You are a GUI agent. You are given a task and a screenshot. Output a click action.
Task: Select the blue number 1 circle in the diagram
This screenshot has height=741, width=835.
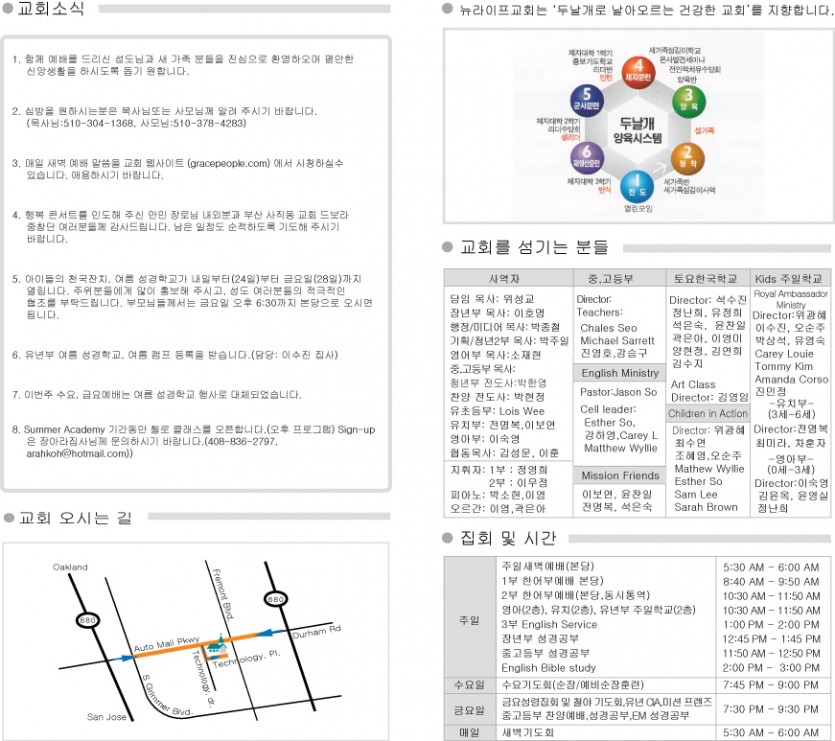click(x=637, y=187)
